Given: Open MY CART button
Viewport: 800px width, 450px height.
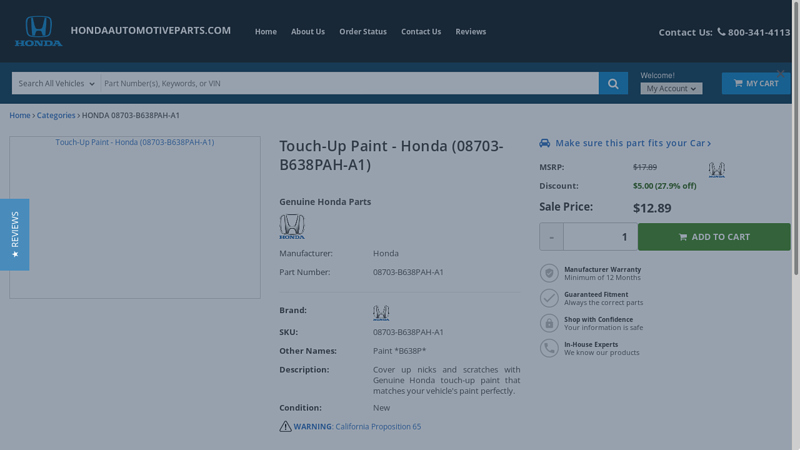Looking at the screenshot, I should (x=756, y=83).
